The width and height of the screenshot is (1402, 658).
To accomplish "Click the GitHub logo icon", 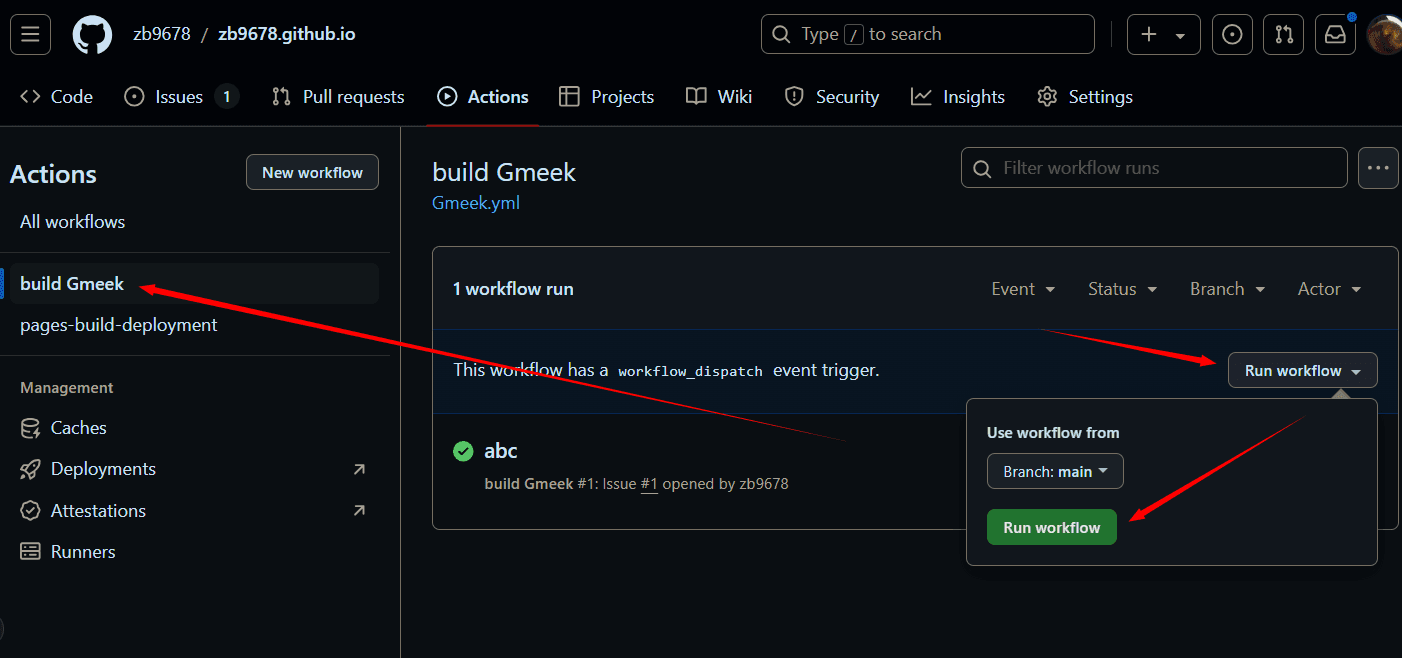I will (92, 35).
